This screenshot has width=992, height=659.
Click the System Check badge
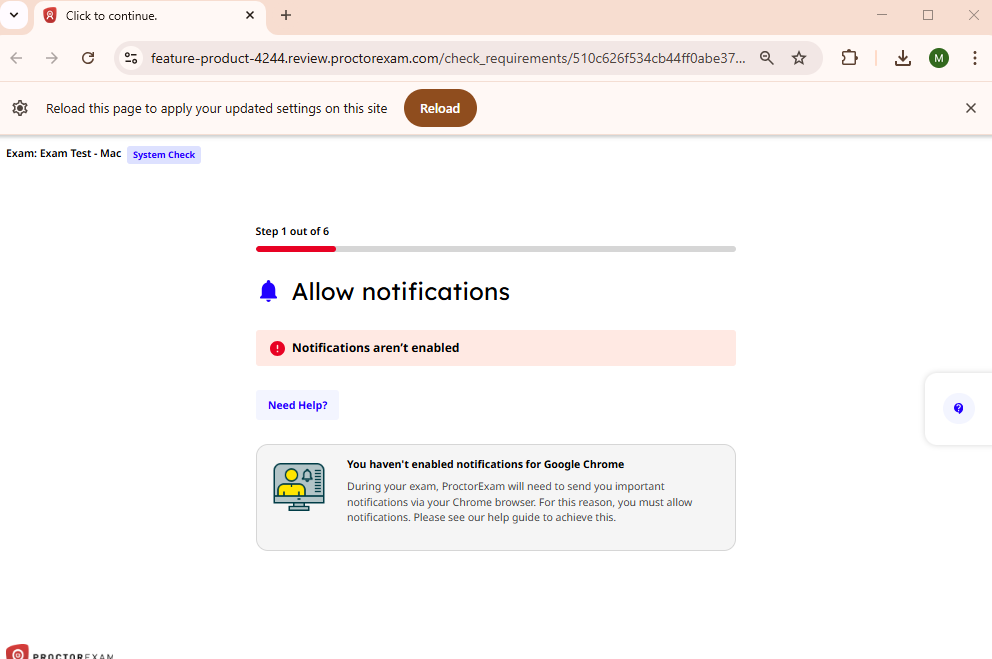click(164, 155)
